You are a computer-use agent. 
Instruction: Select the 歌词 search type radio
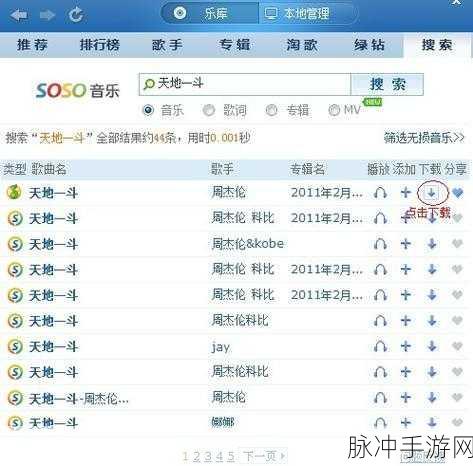209,110
